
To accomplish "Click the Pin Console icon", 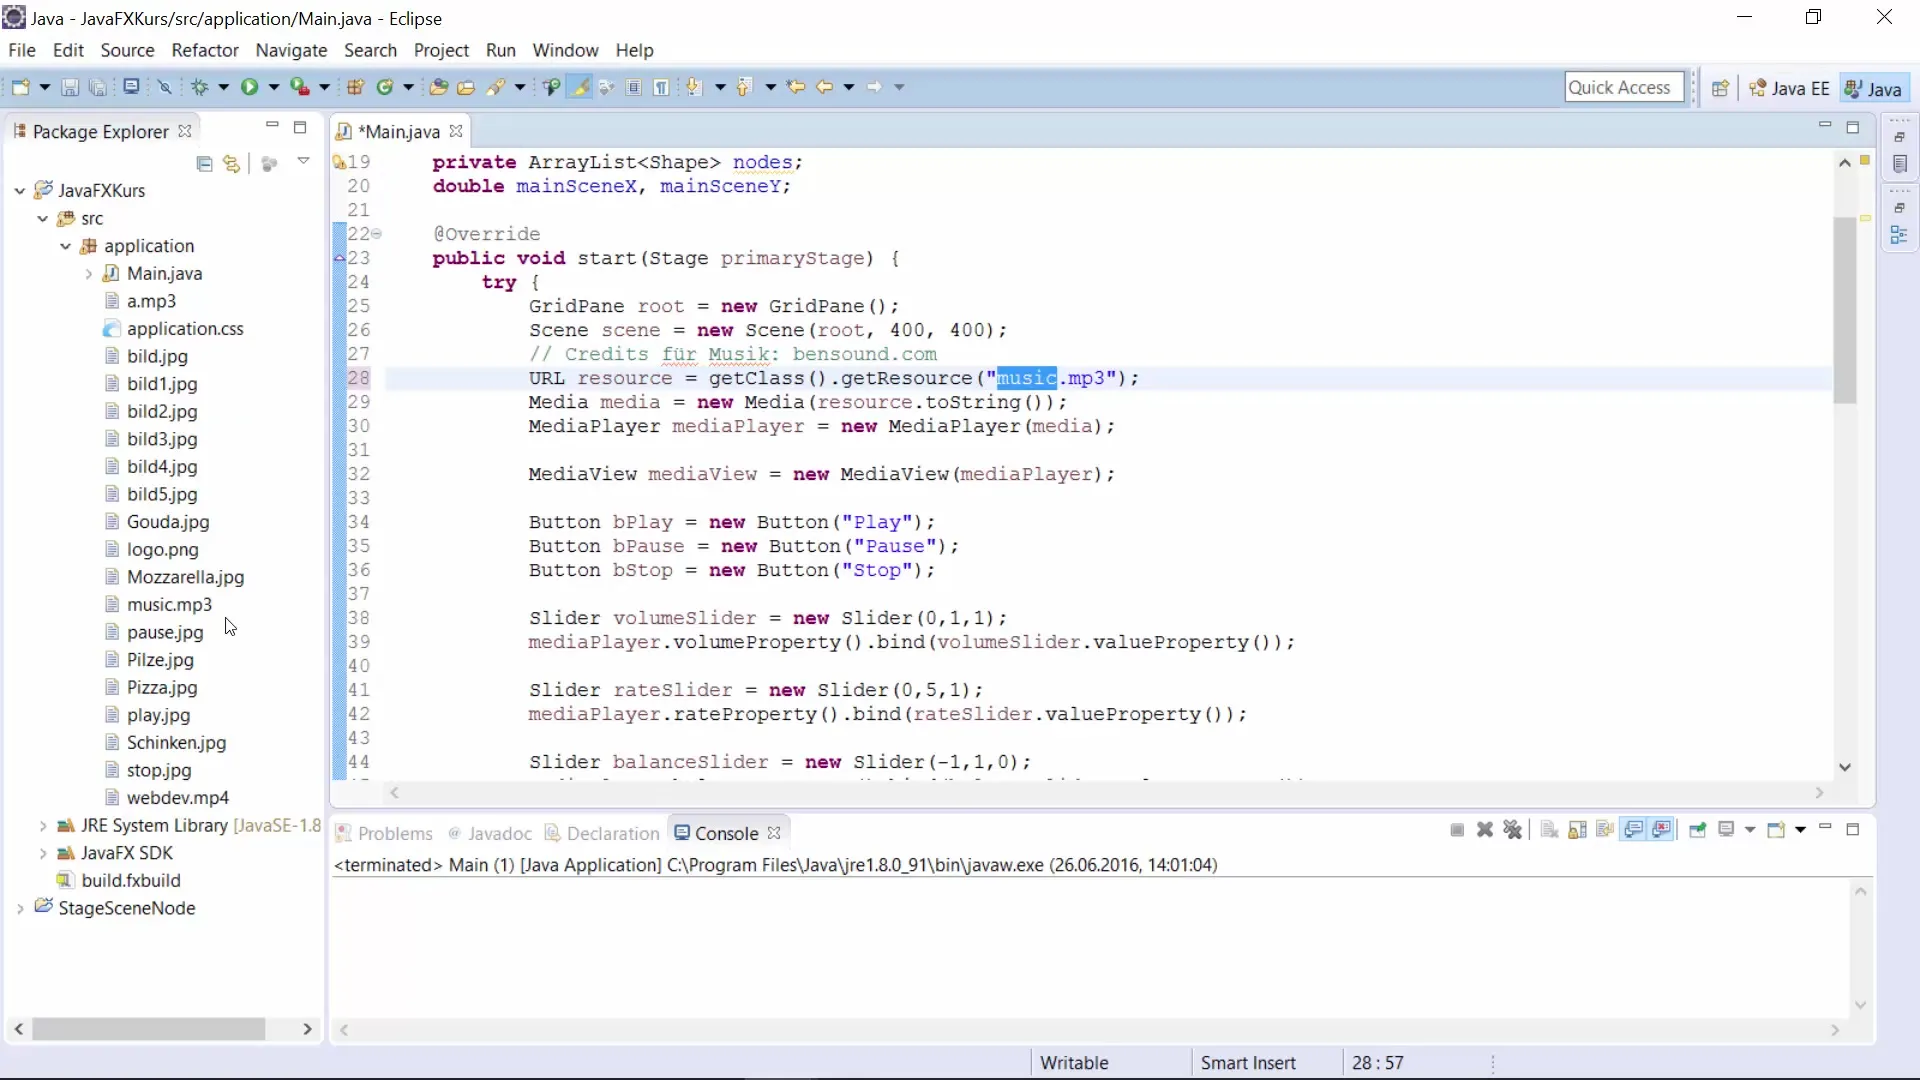I will point(1698,830).
